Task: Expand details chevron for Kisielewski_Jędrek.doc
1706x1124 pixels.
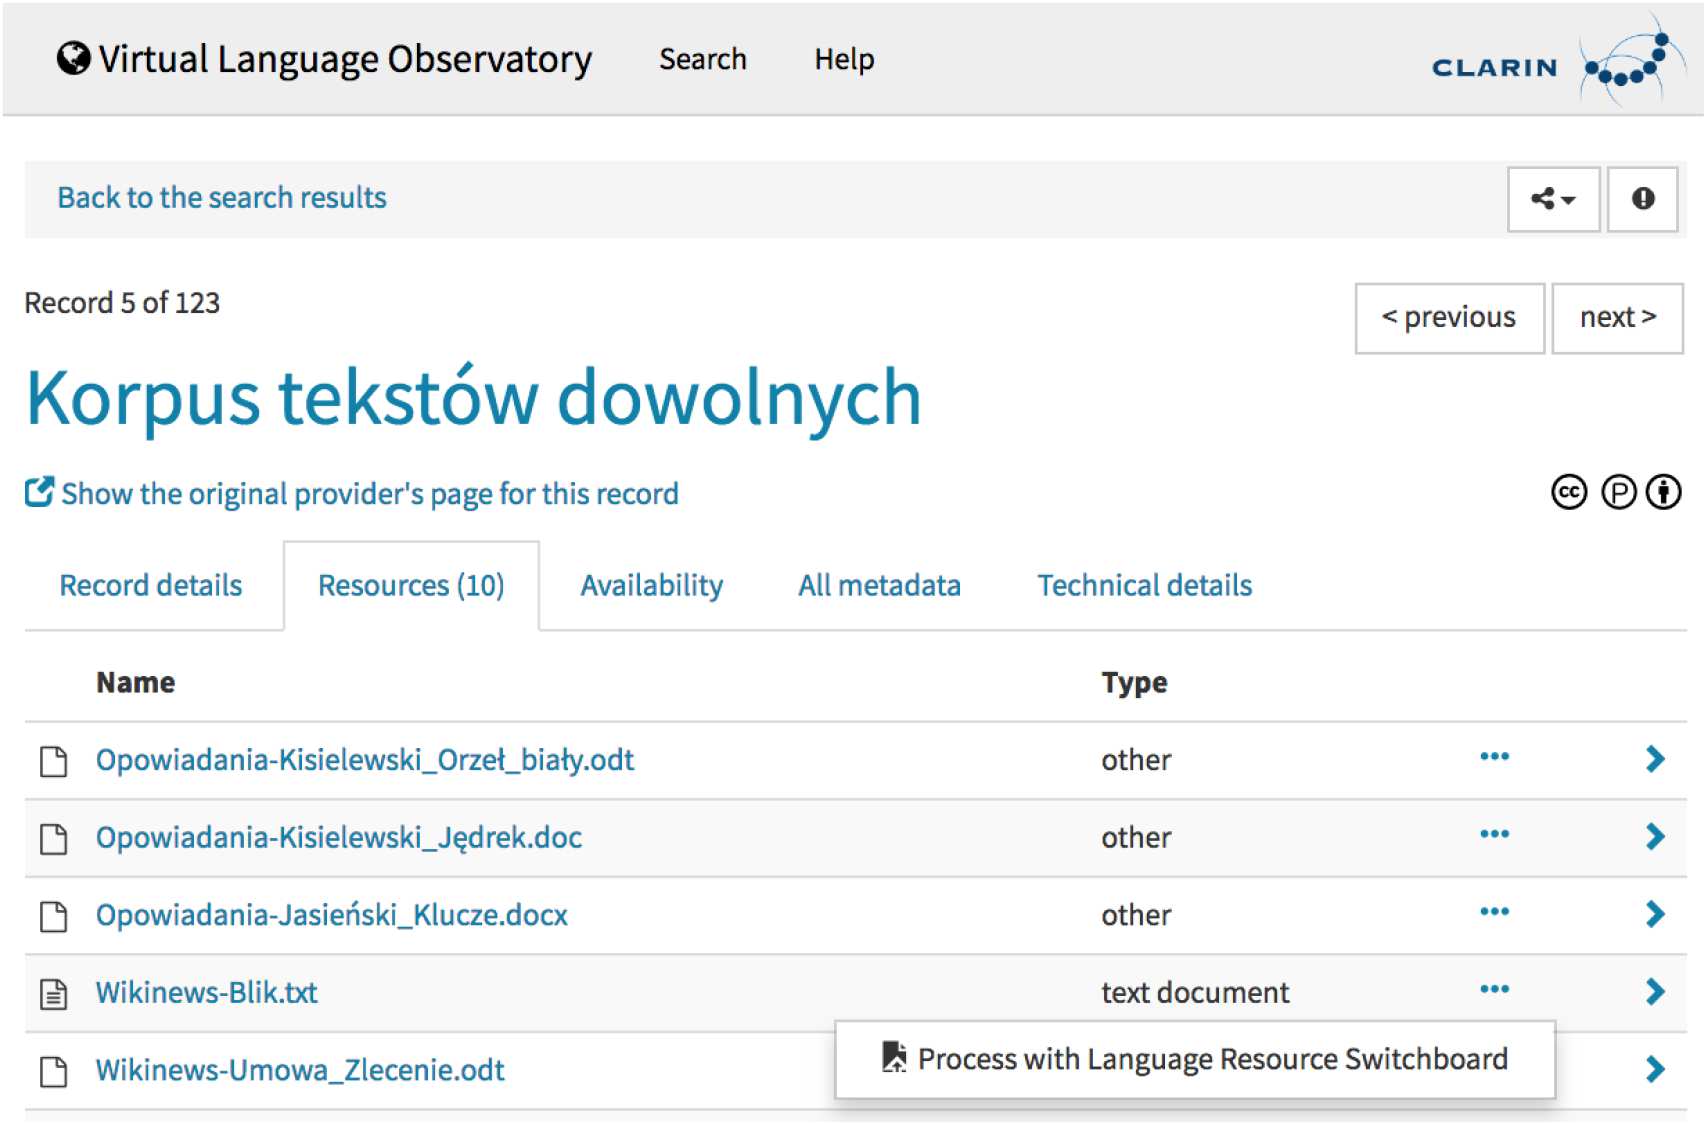Action: coord(1655,836)
